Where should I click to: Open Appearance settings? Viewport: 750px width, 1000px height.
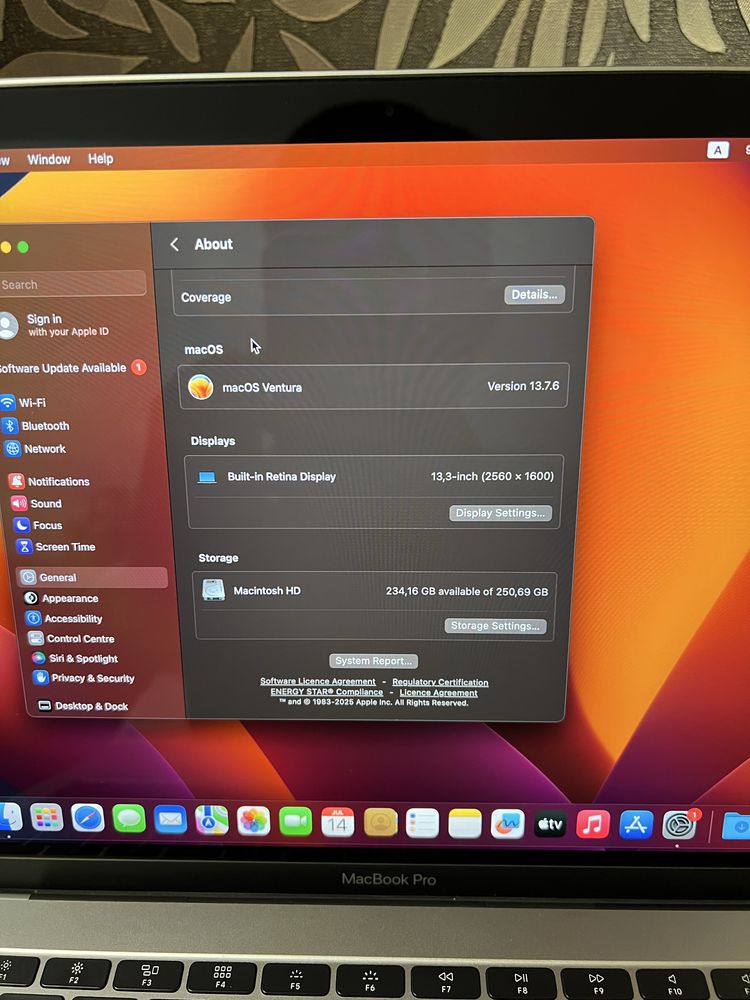(61, 598)
